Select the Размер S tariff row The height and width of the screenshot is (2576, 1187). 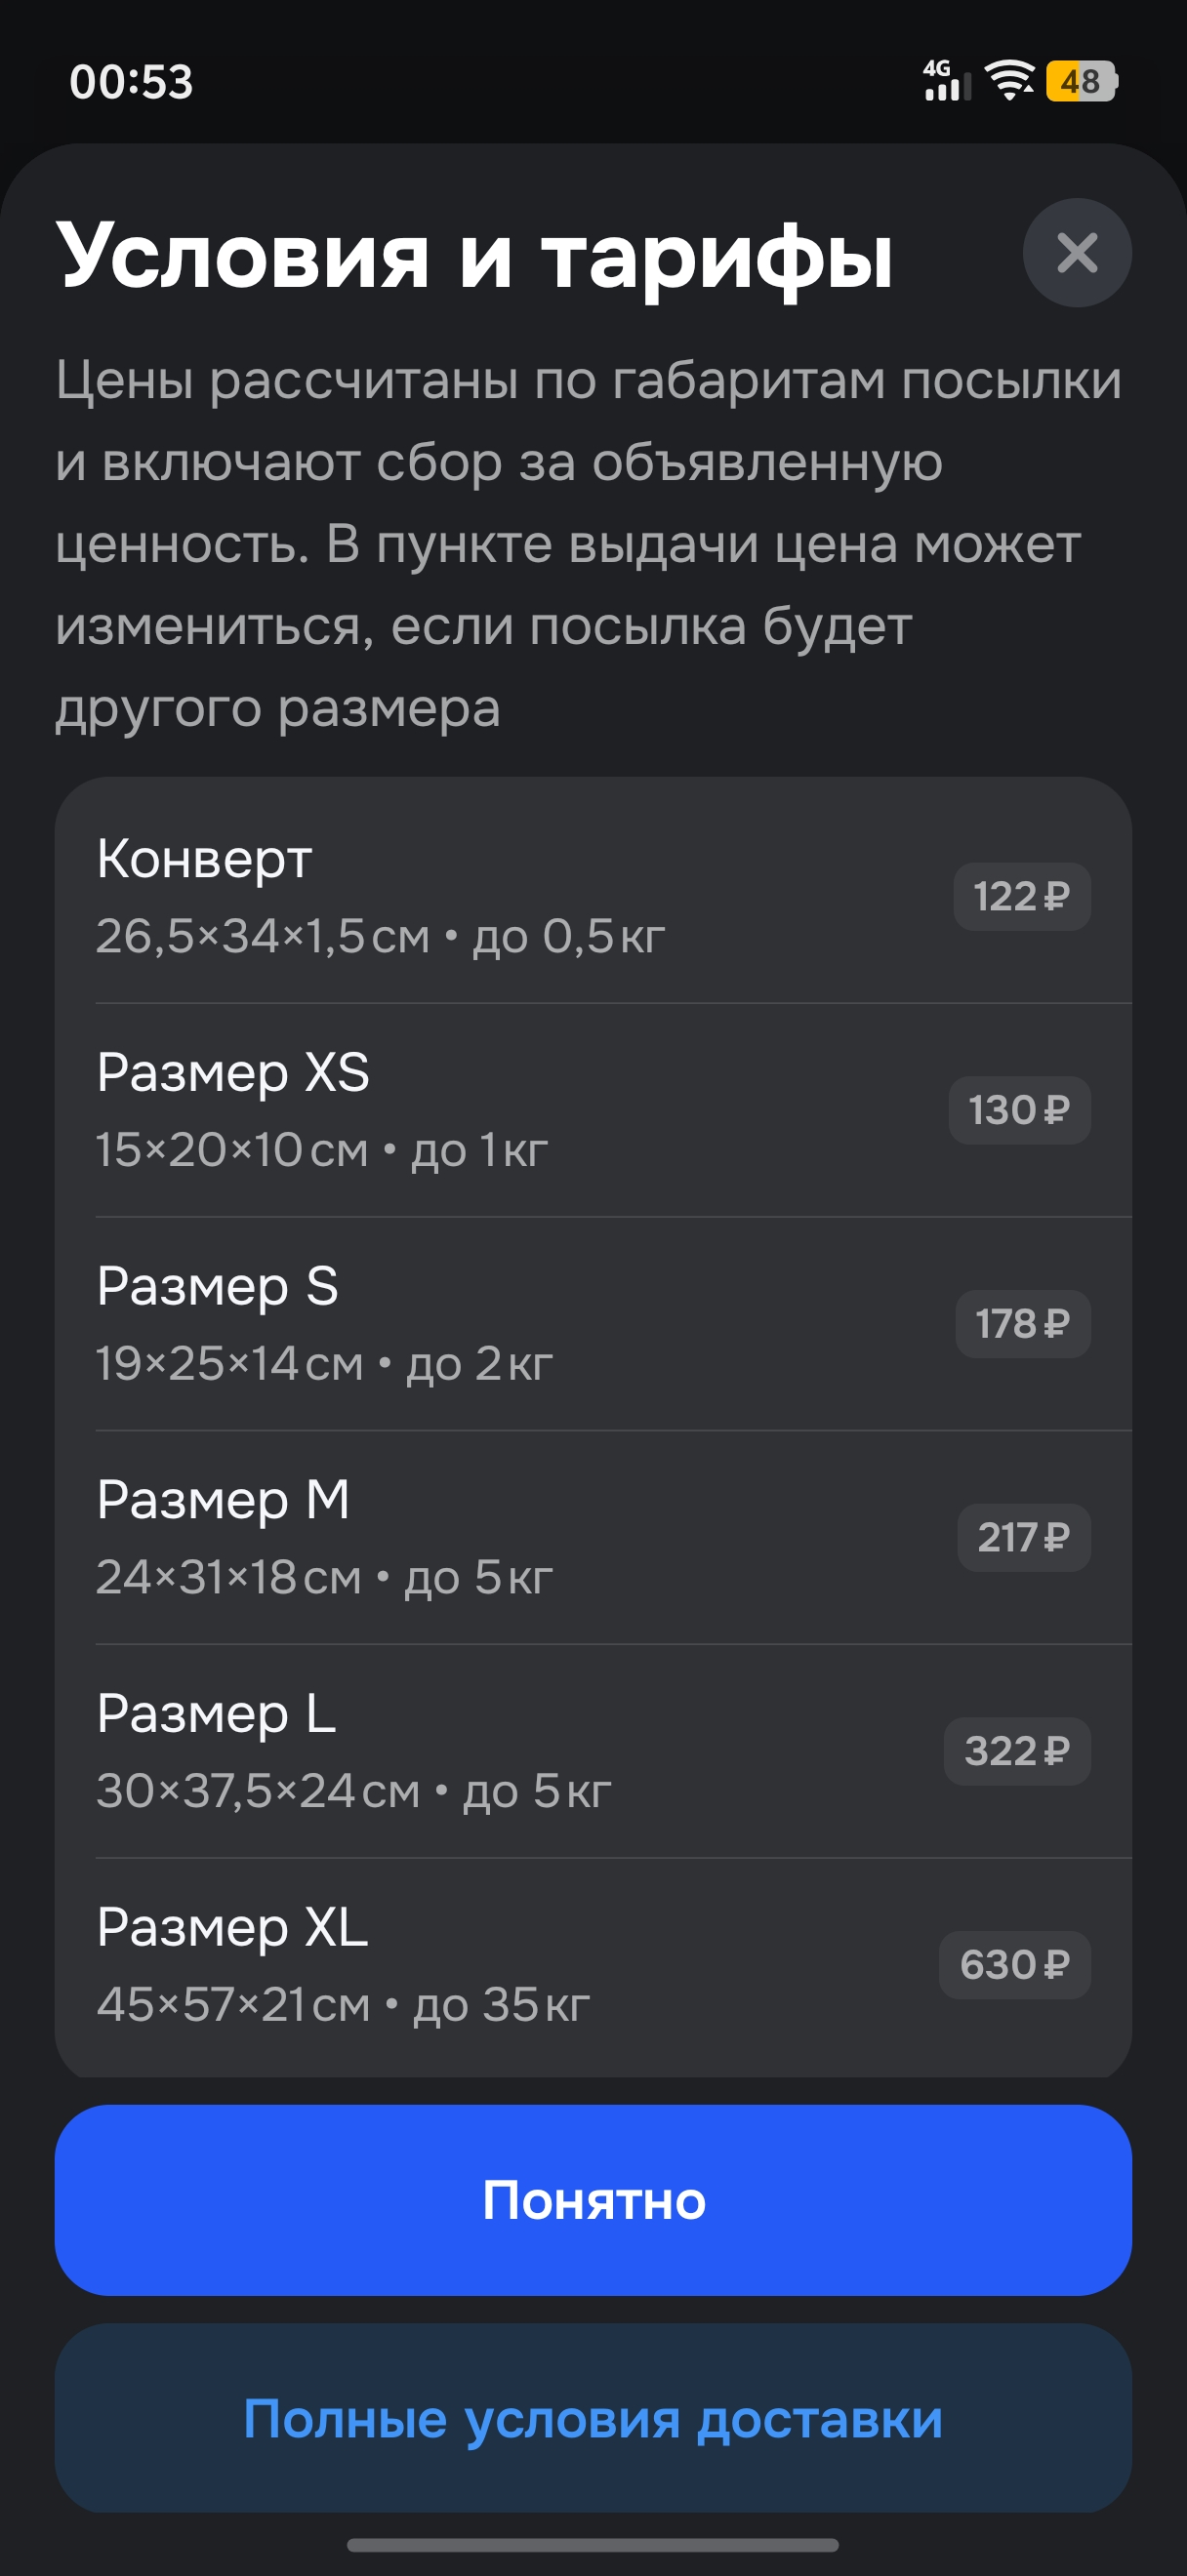tap(500, 1324)
